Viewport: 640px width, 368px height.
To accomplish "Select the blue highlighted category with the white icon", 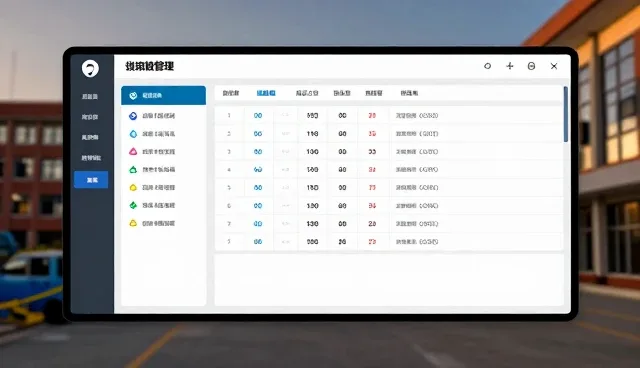I will click(x=163, y=95).
